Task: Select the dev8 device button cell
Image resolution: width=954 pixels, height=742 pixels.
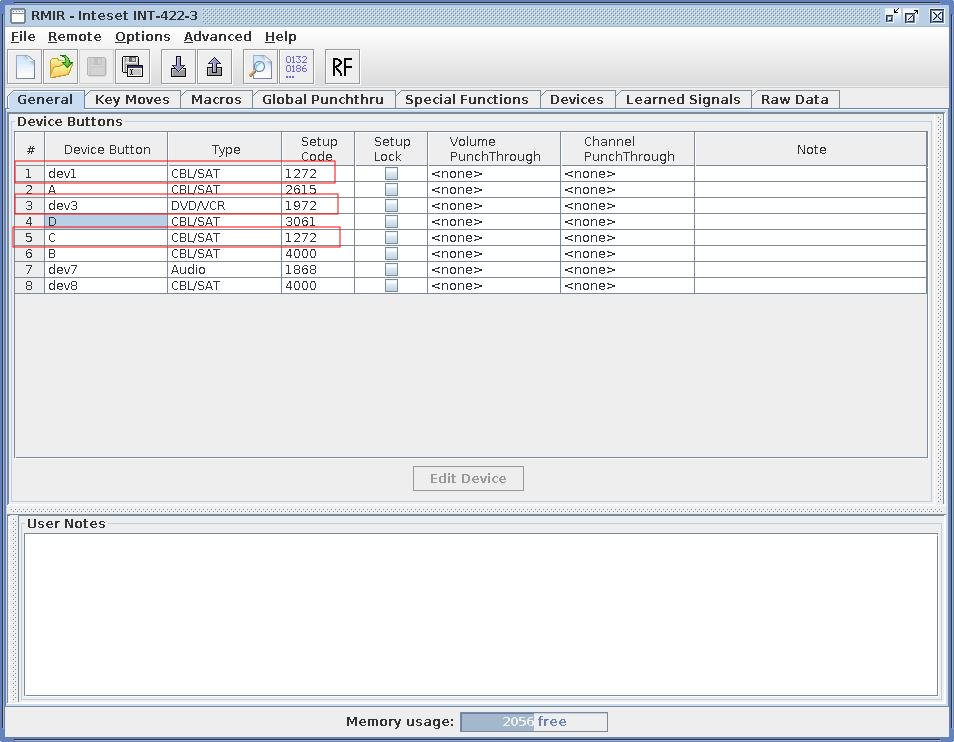Action: click(106, 285)
